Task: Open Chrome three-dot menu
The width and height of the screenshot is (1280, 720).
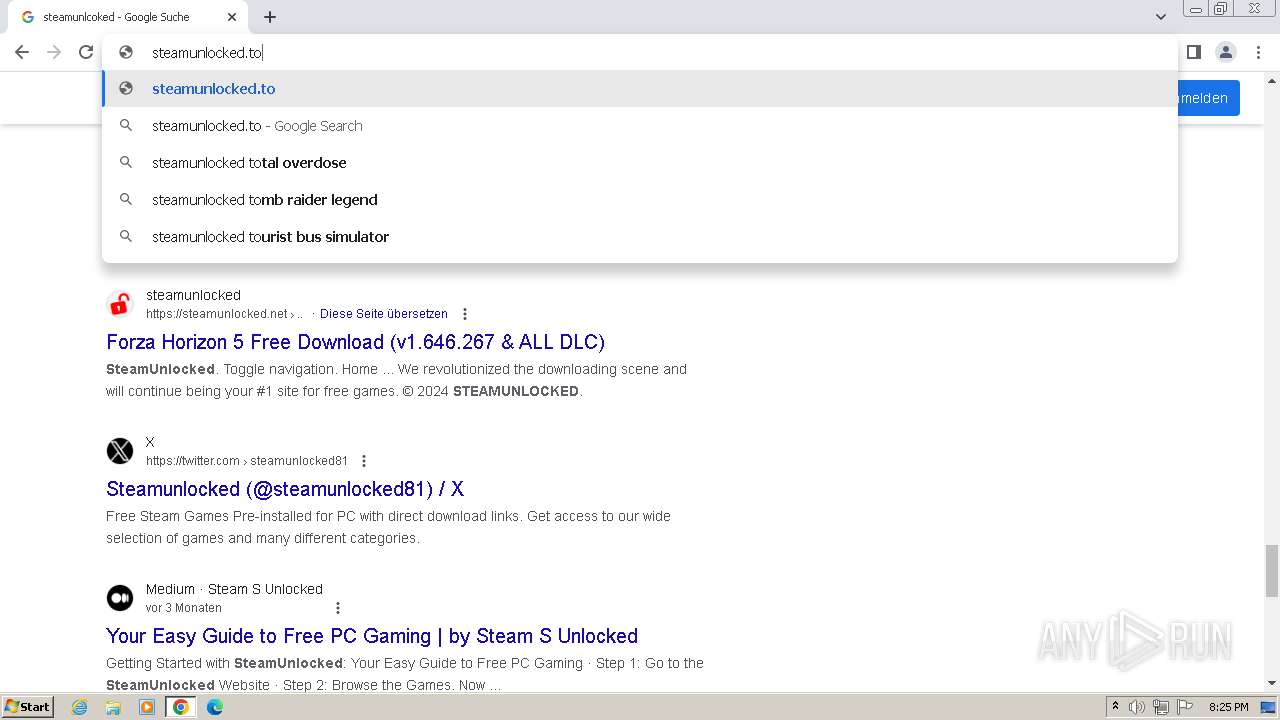Action: 1258,52
